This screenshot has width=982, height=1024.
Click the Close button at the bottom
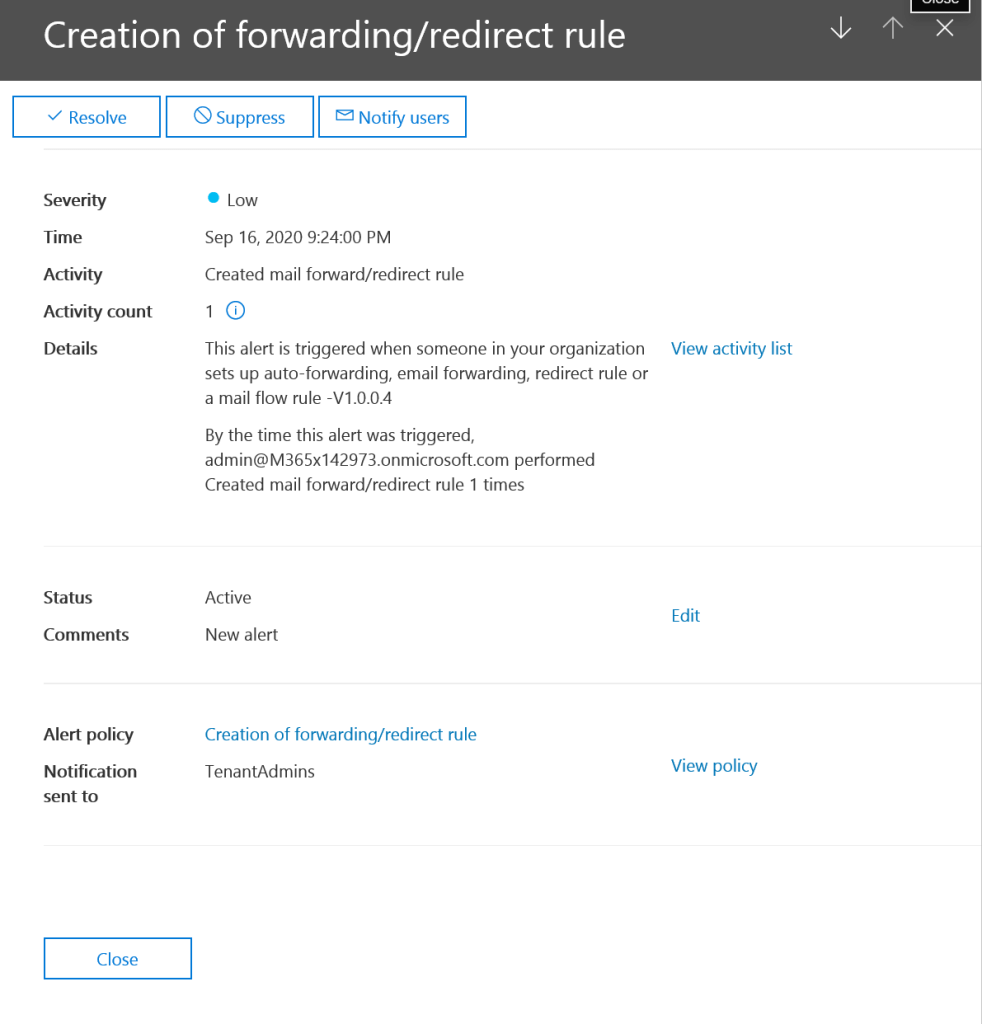[x=117, y=958]
